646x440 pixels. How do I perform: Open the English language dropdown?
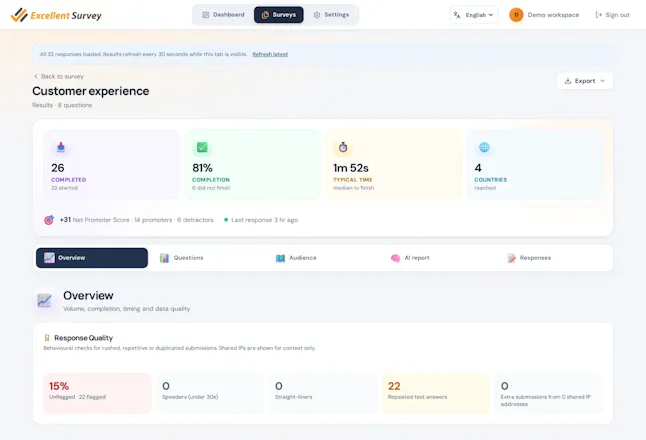(474, 15)
